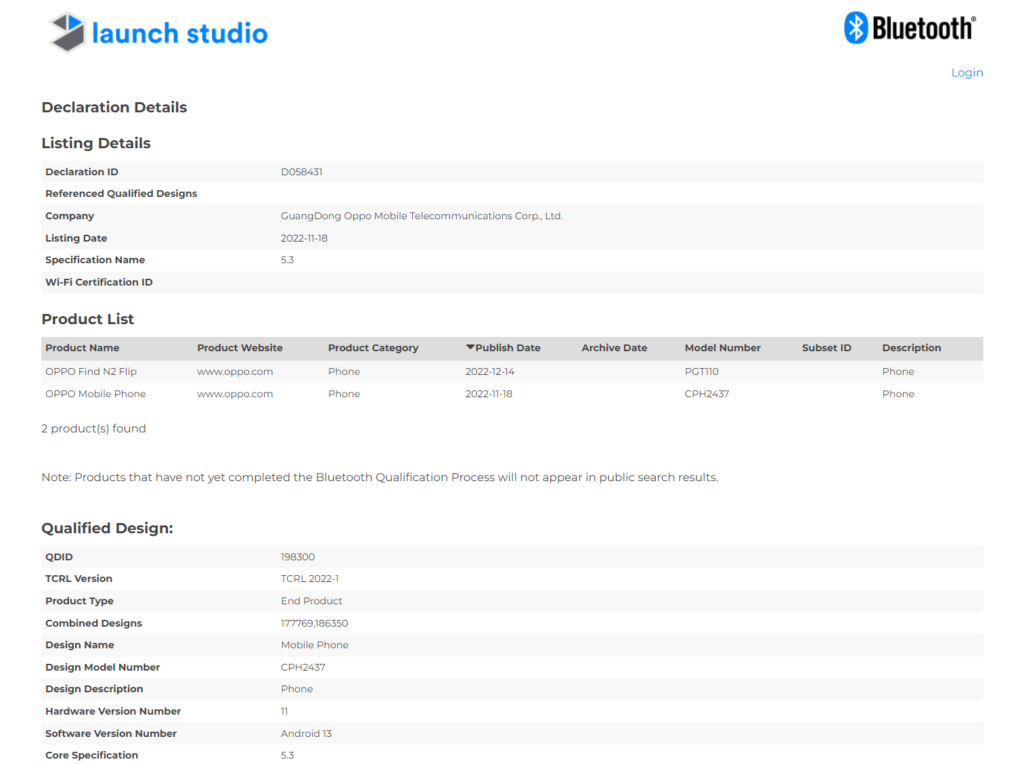Sort table by Product Name header
Viewport: 1024px width, 764px height.
[82, 348]
